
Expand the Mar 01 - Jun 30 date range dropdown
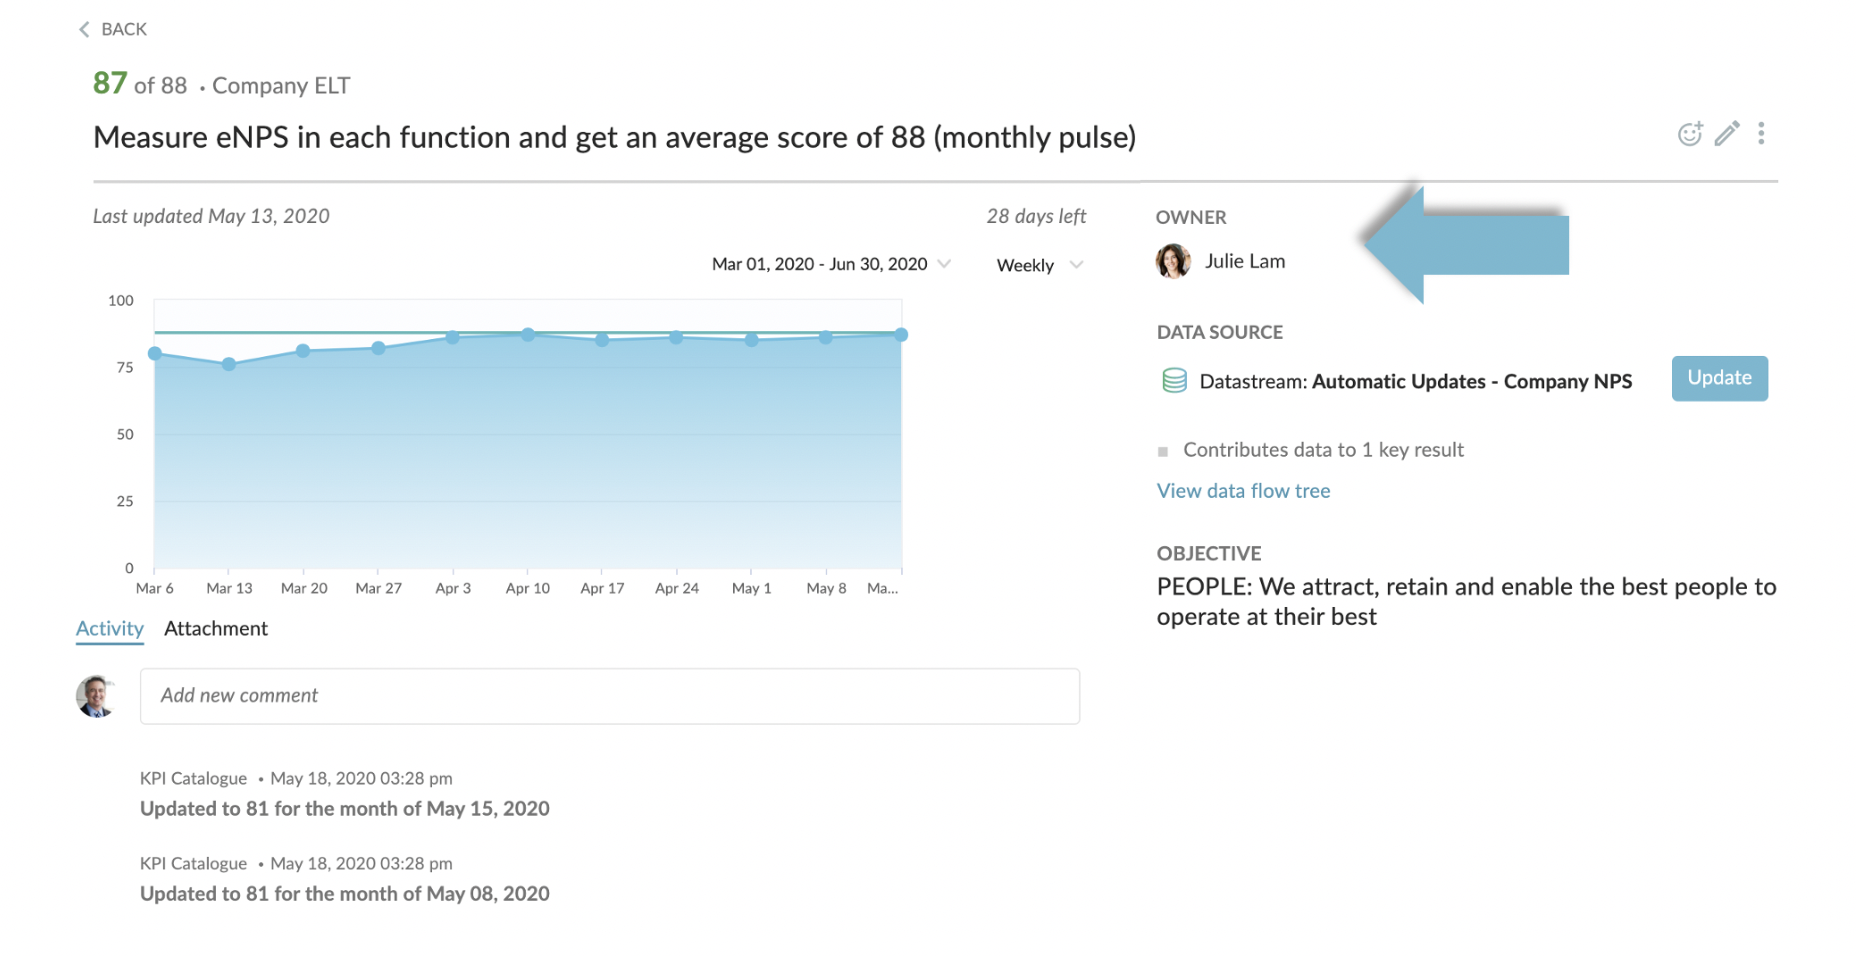[830, 264]
